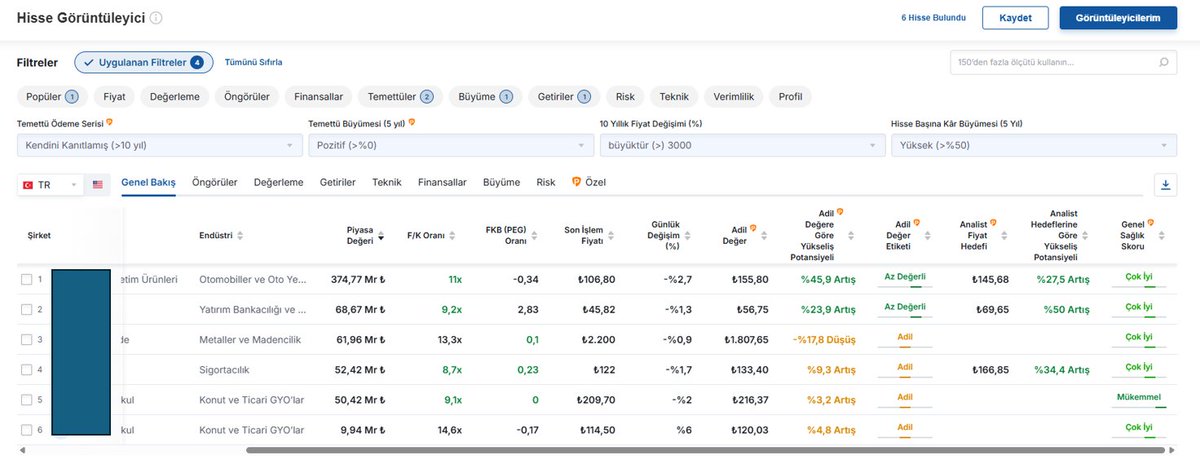
Task: Click the Uygulanan Filtreler pill
Action: click(x=143, y=62)
